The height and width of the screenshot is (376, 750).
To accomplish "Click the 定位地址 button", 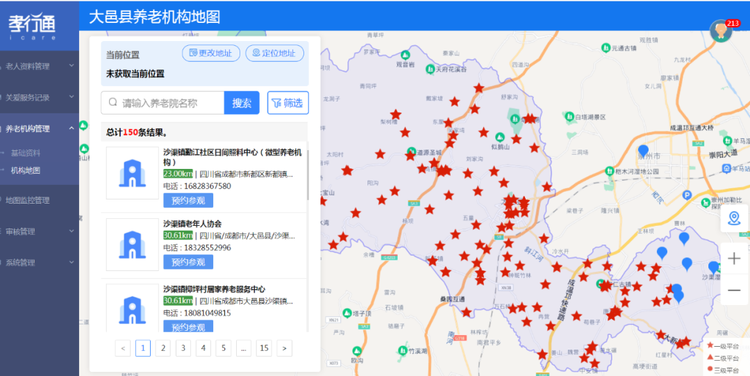I will coord(275,53).
